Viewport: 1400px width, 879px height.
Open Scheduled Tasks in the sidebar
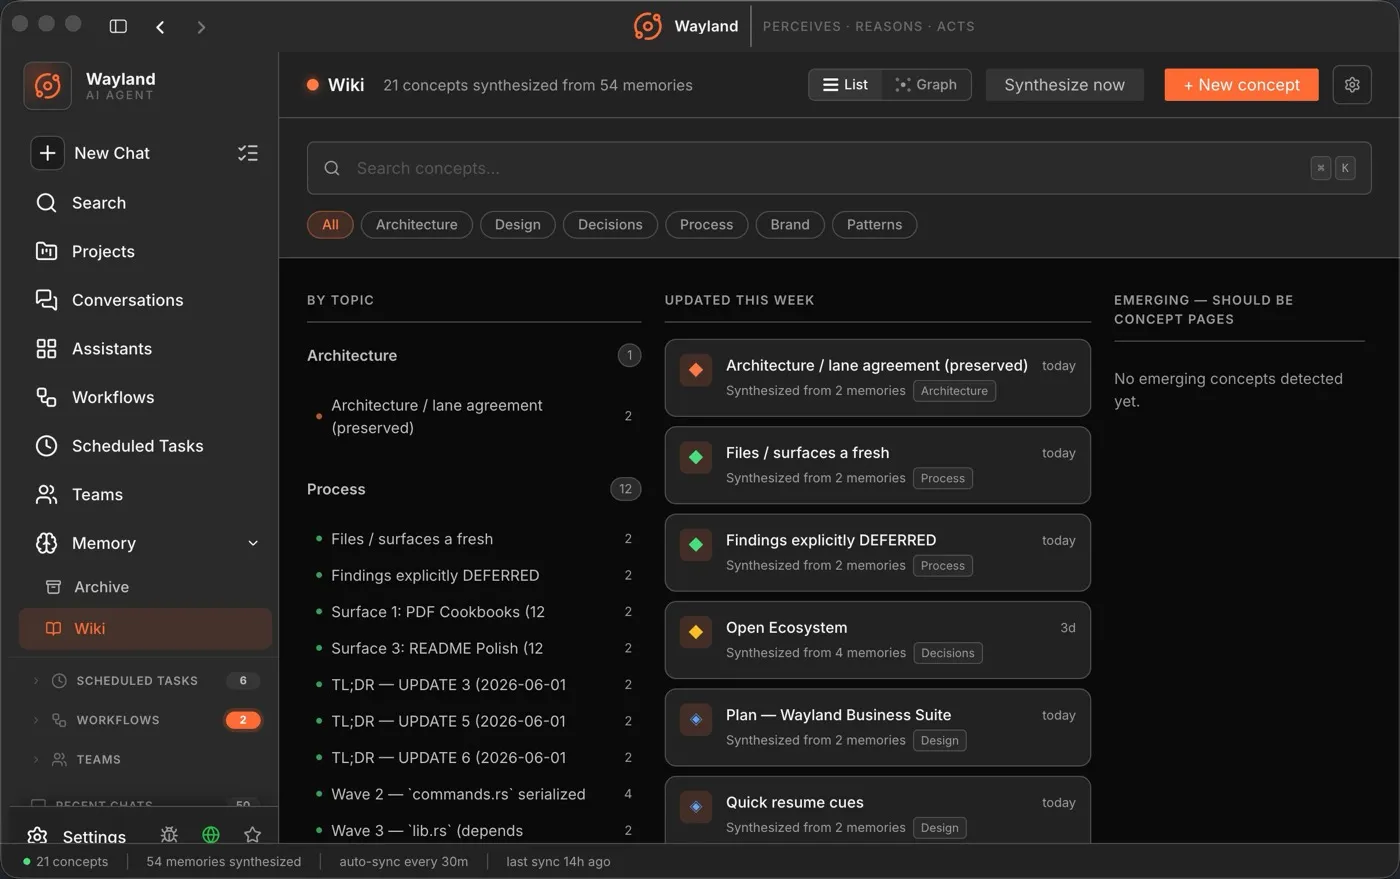(145, 446)
